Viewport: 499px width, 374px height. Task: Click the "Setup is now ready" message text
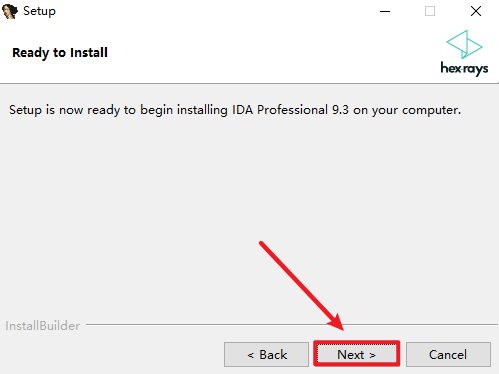point(235,110)
